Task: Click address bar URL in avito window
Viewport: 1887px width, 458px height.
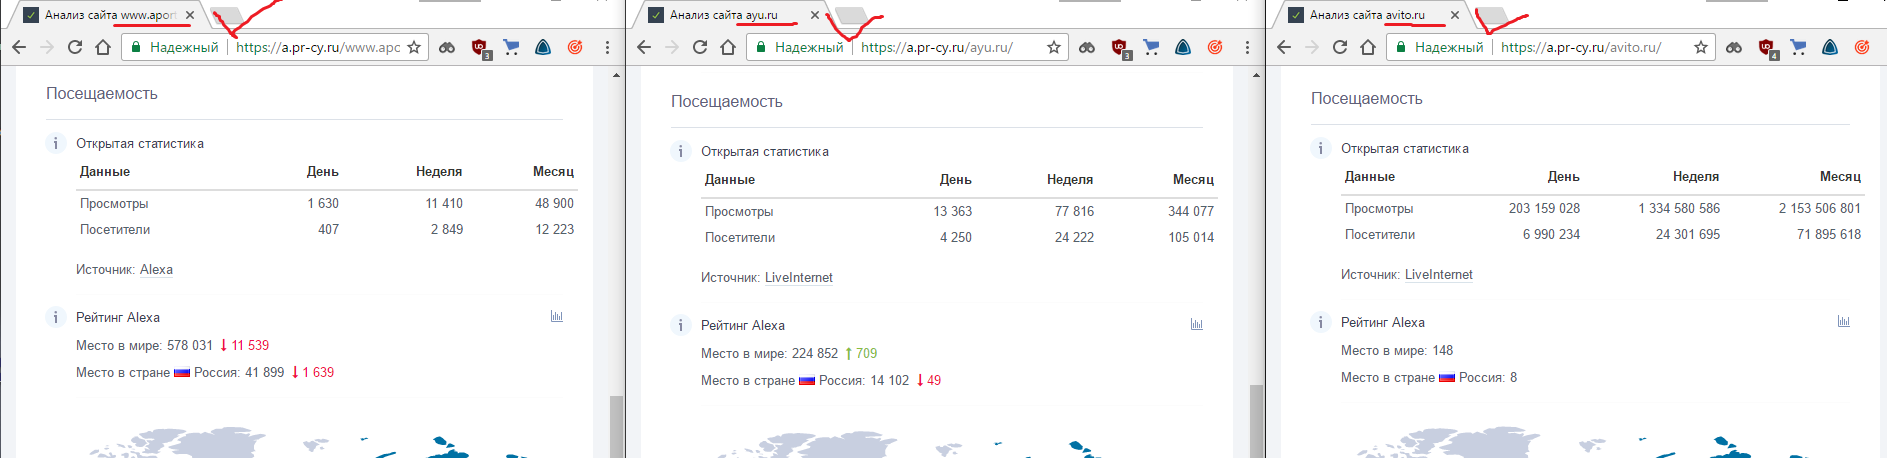Action: tap(1581, 47)
